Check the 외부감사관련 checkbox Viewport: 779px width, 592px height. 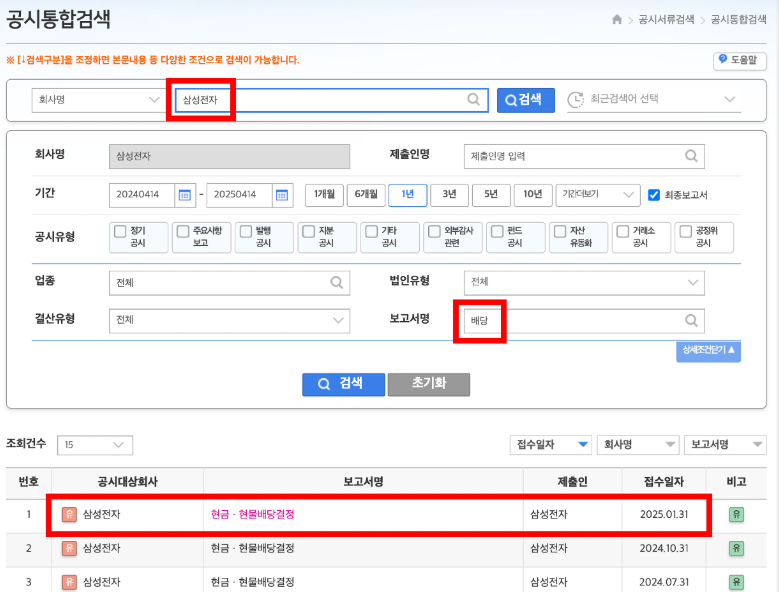click(x=434, y=231)
